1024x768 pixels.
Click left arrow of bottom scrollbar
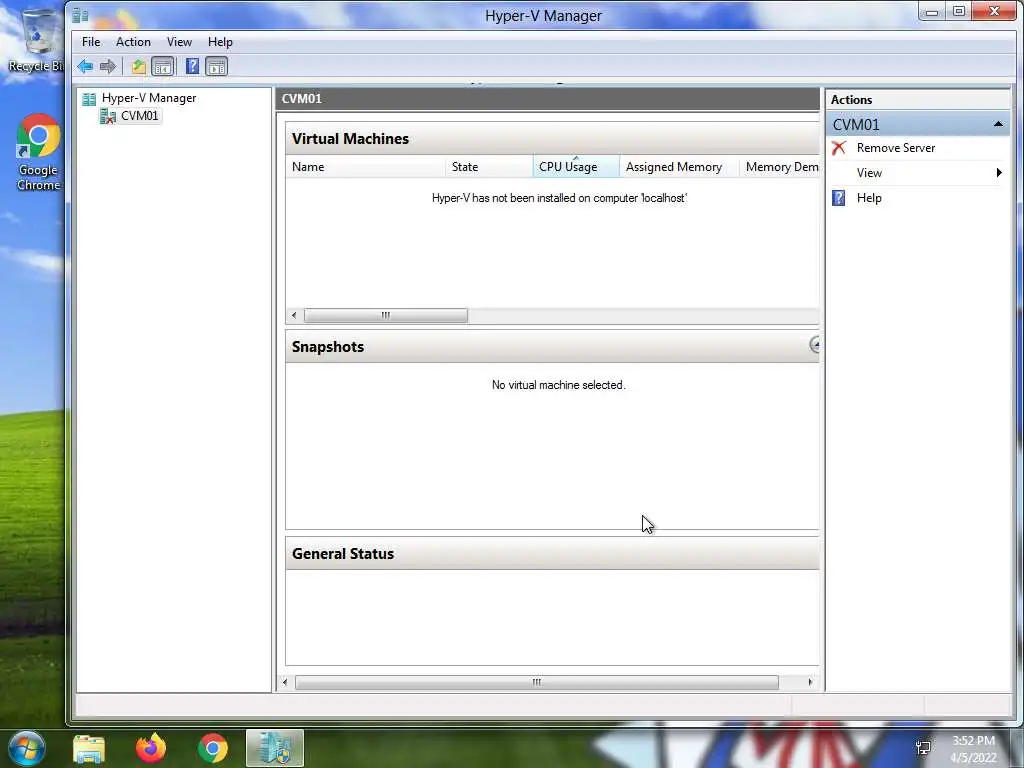(285, 682)
